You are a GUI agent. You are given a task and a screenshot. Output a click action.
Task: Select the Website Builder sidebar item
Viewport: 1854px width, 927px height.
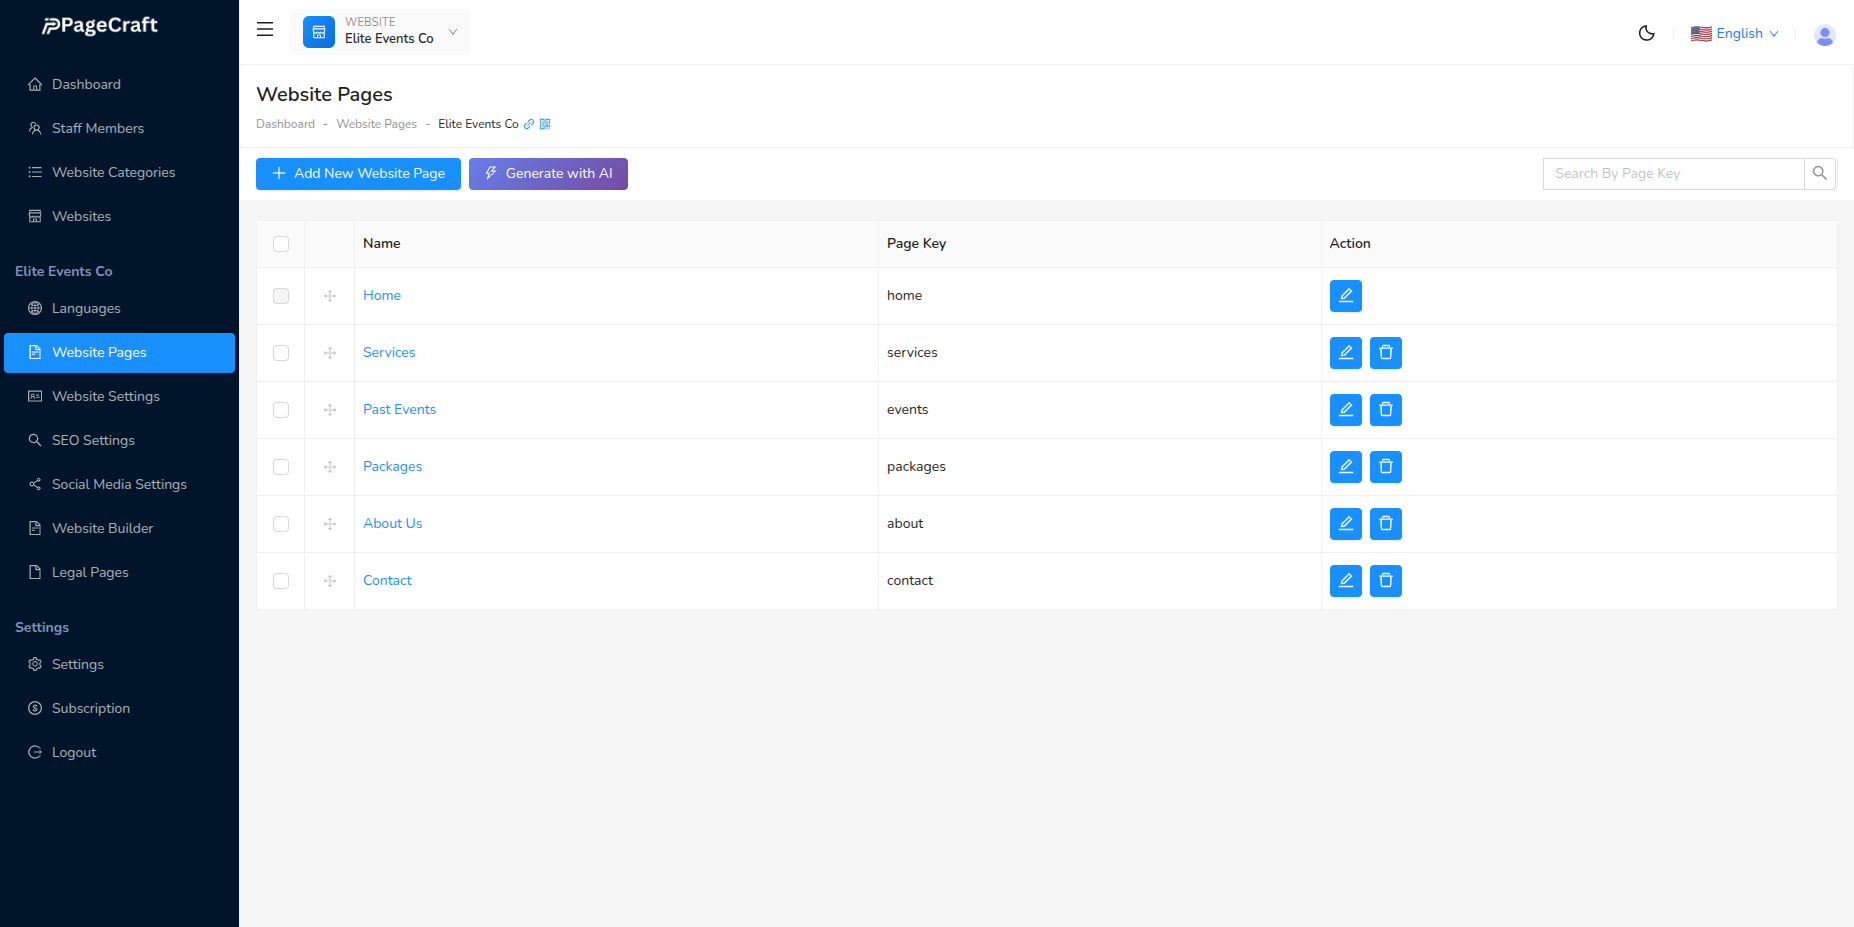click(x=103, y=528)
